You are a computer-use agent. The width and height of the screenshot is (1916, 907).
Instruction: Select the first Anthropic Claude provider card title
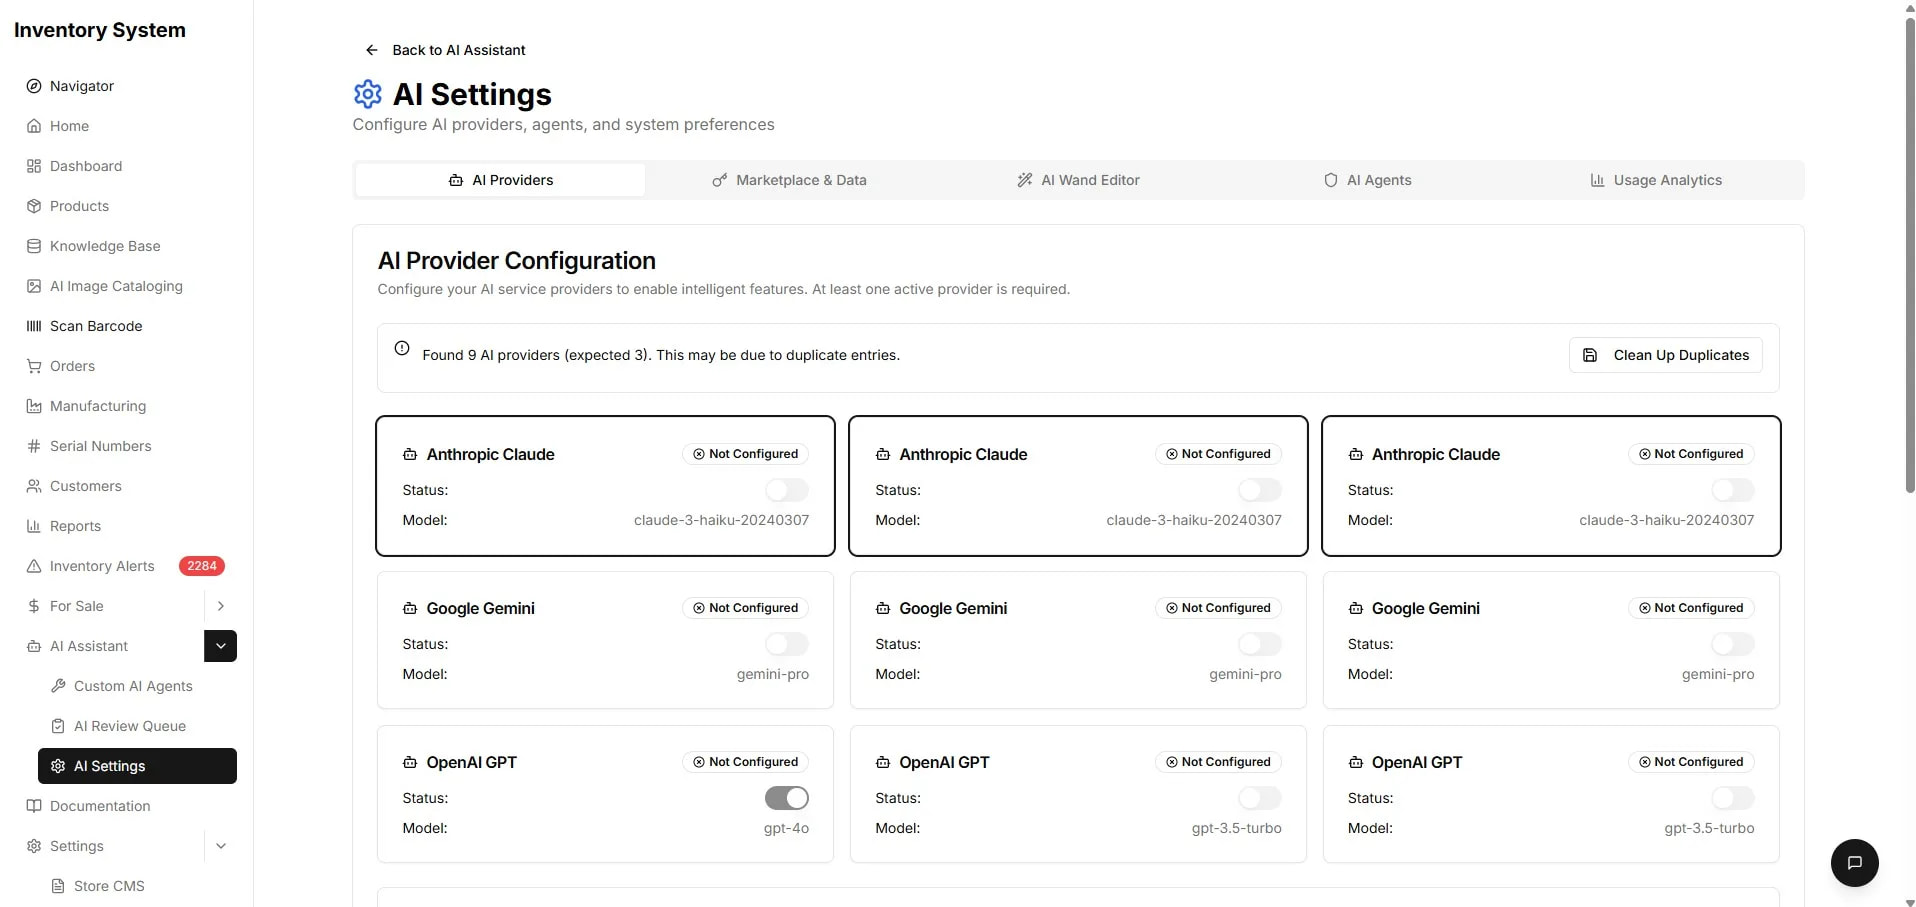[x=490, y=454]
